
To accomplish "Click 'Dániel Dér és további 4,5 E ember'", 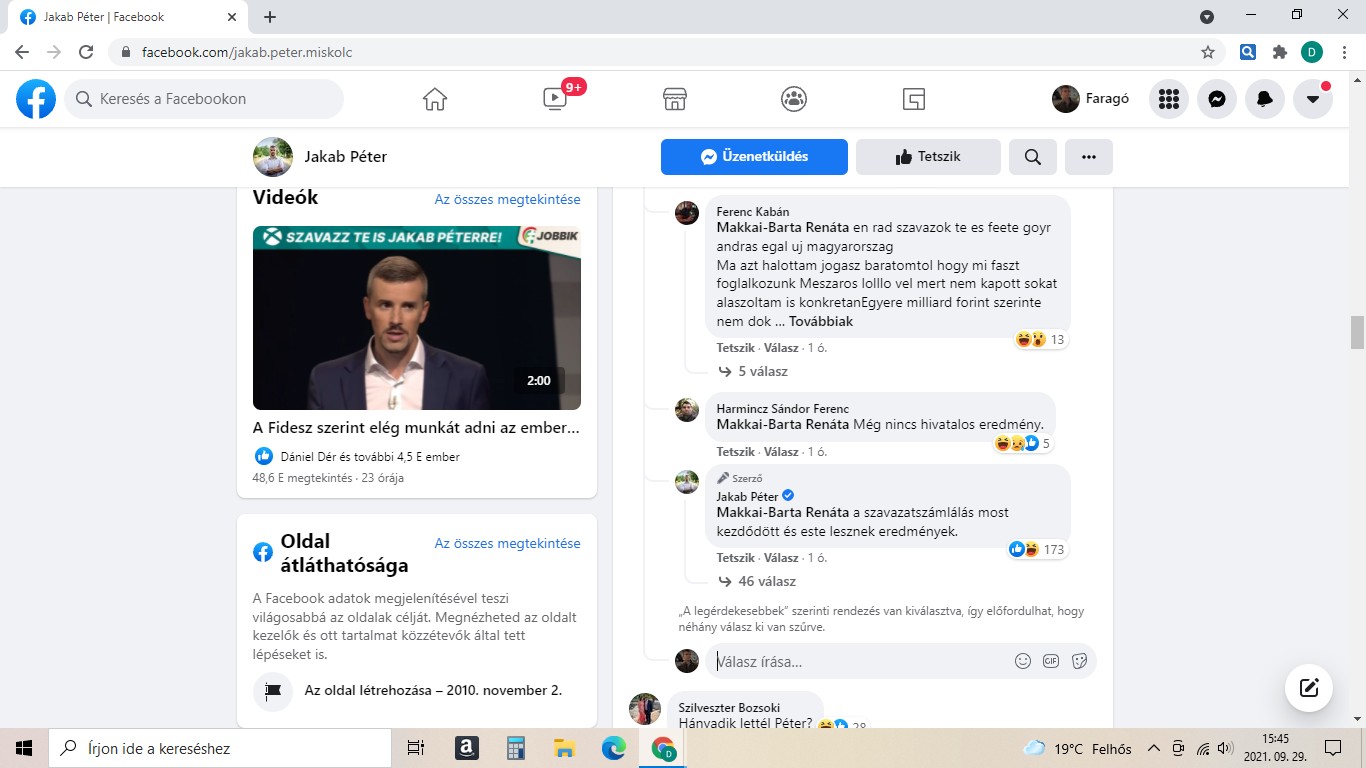I will [x=370, y=457].
